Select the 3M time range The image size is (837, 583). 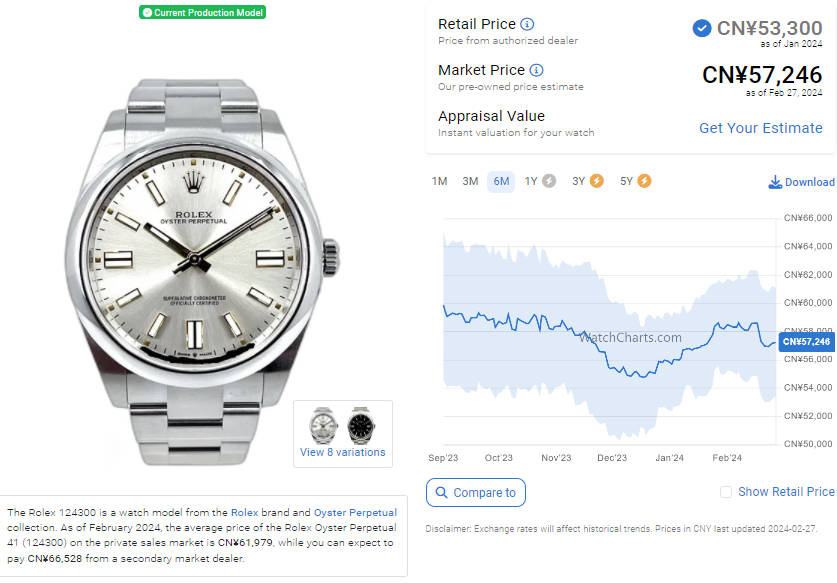470,182
